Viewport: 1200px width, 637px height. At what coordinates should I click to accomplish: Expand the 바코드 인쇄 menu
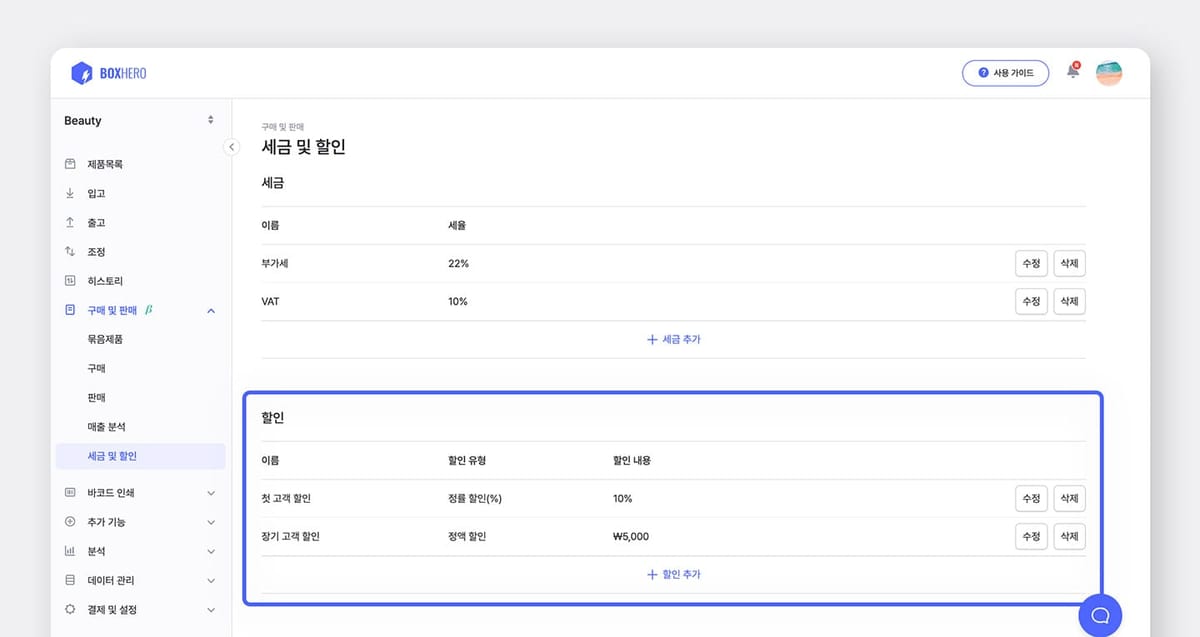(210, 493)
